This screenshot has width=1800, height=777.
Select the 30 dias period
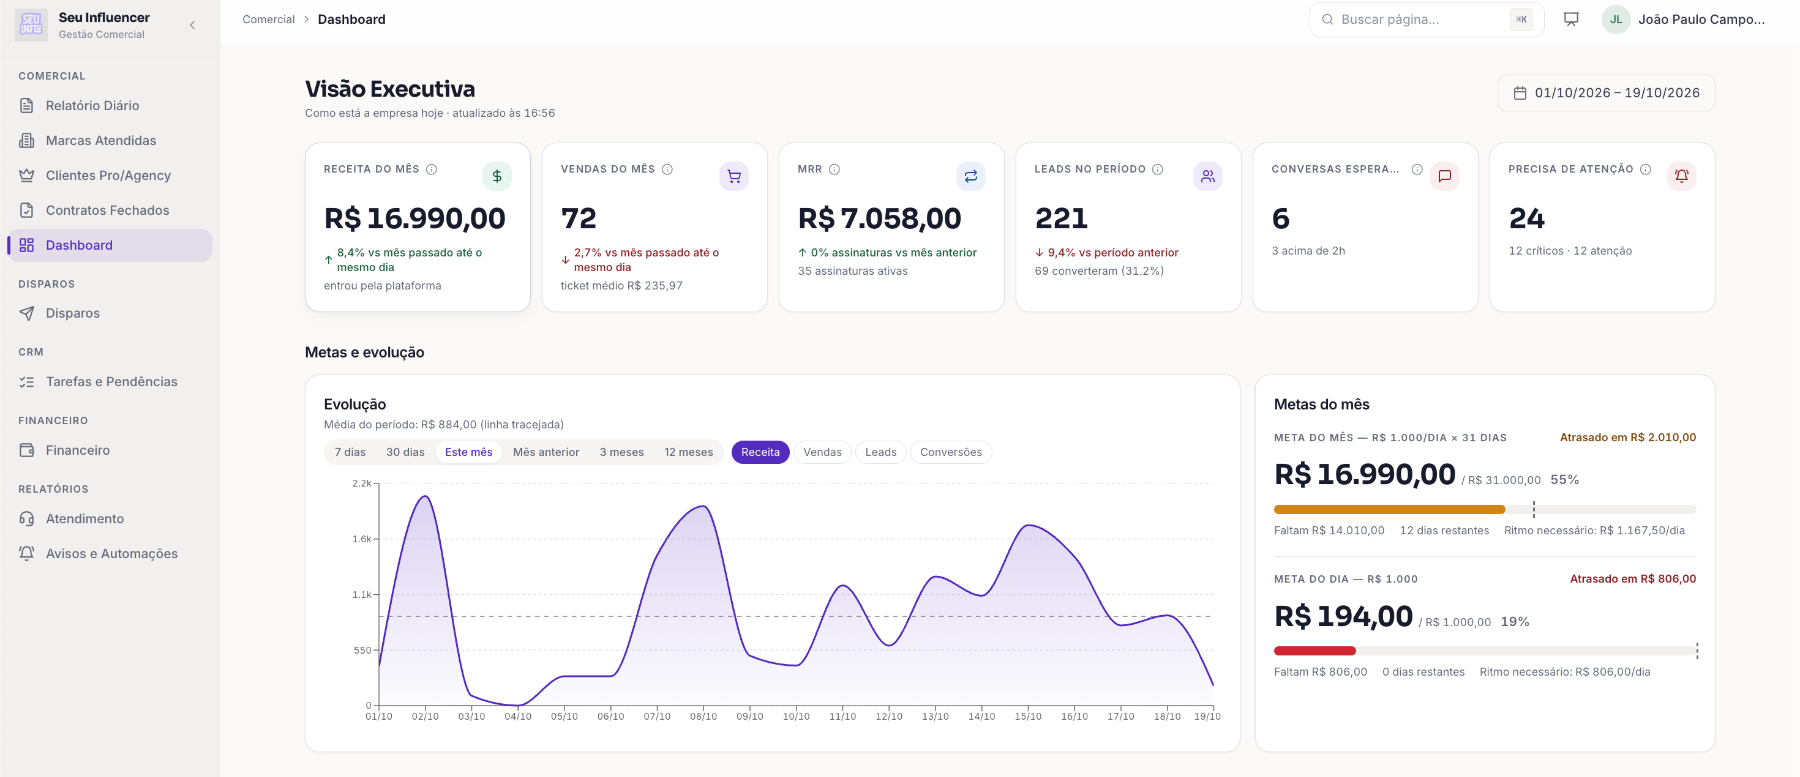point(405,452)
